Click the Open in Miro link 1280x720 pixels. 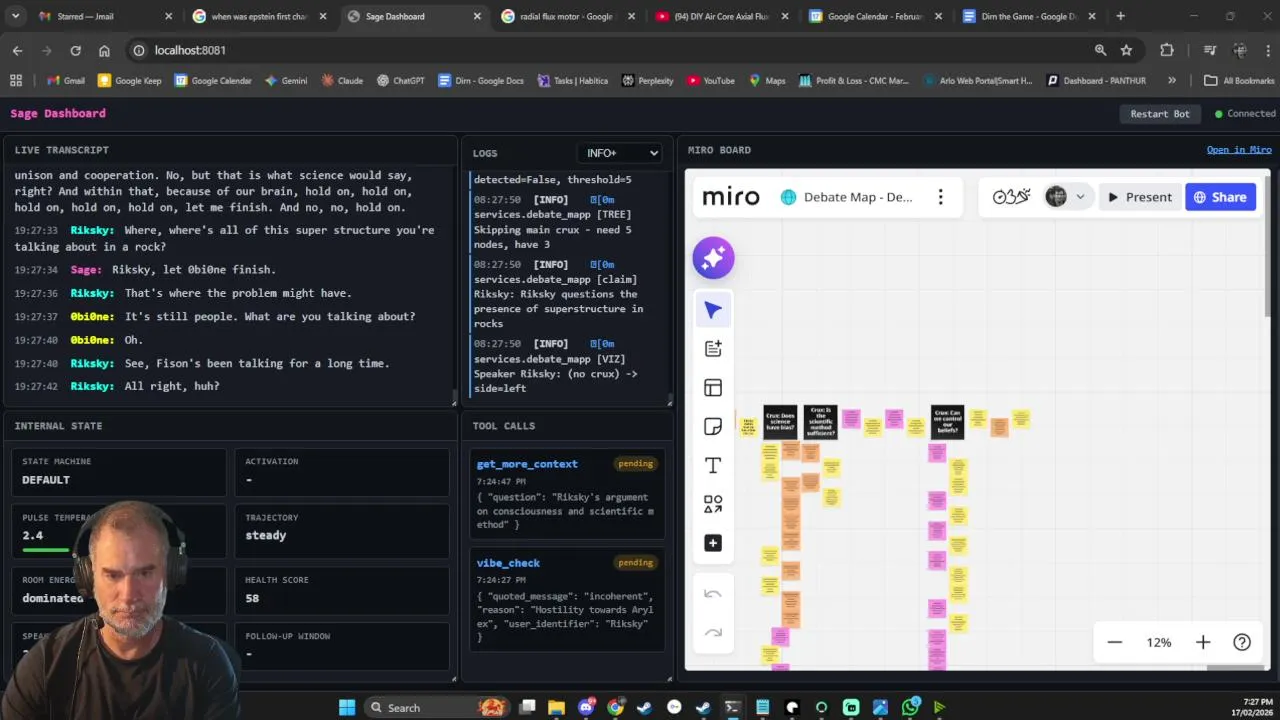tap(1239, 150)
